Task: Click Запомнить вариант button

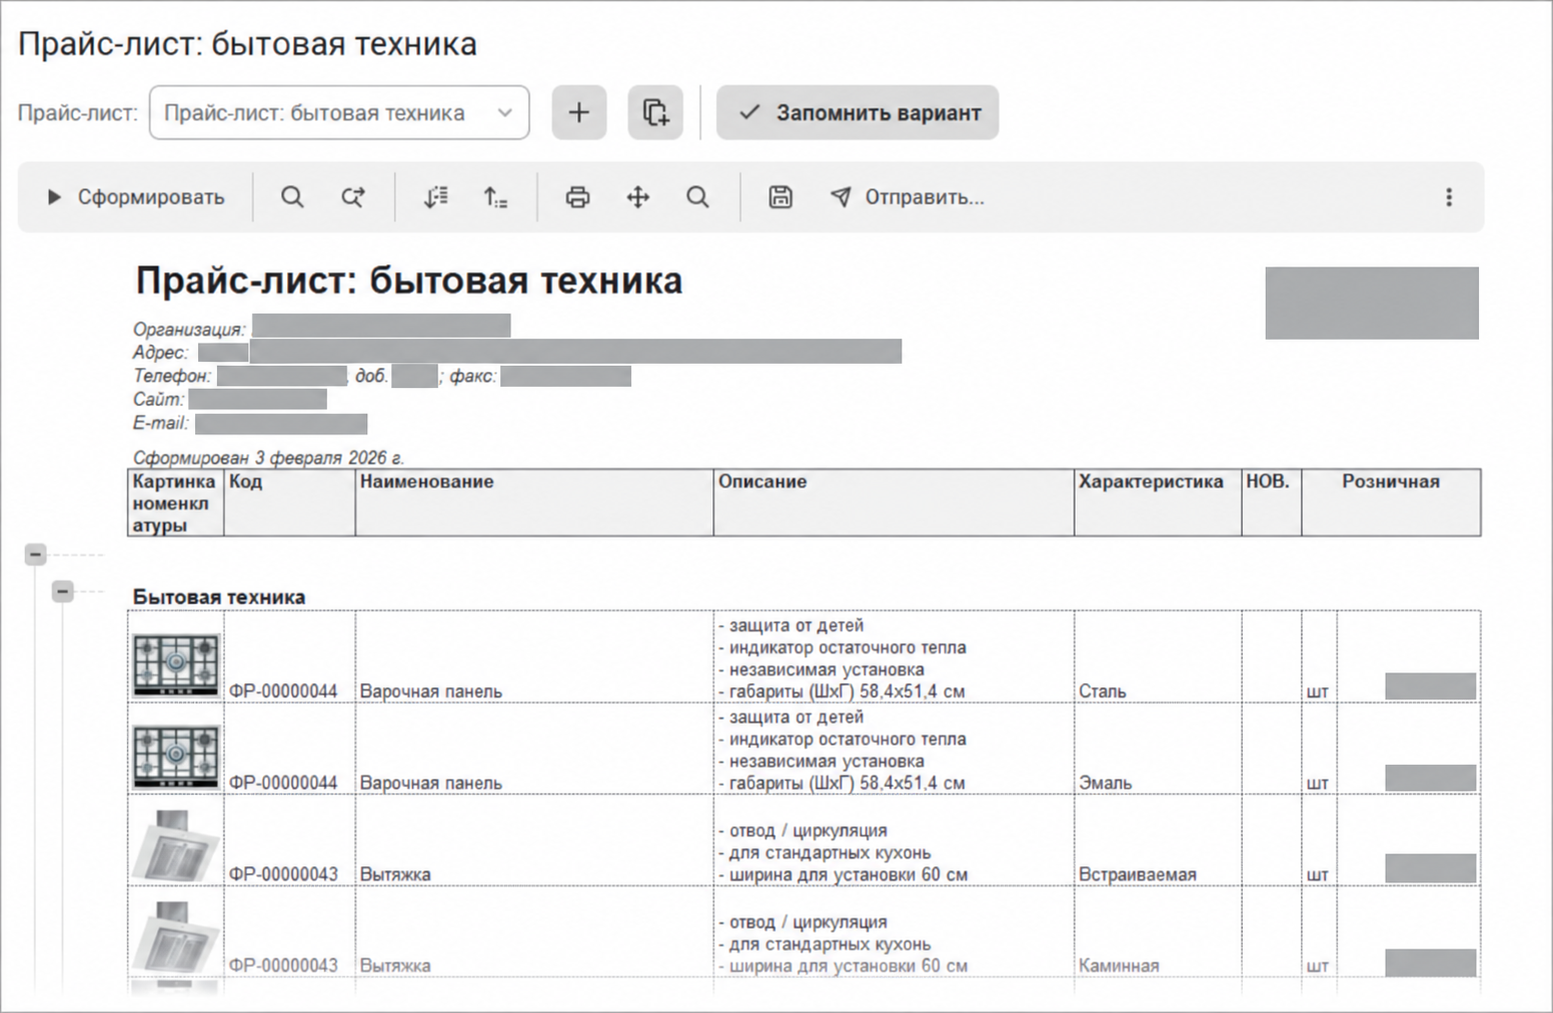Action: point(857,112)
